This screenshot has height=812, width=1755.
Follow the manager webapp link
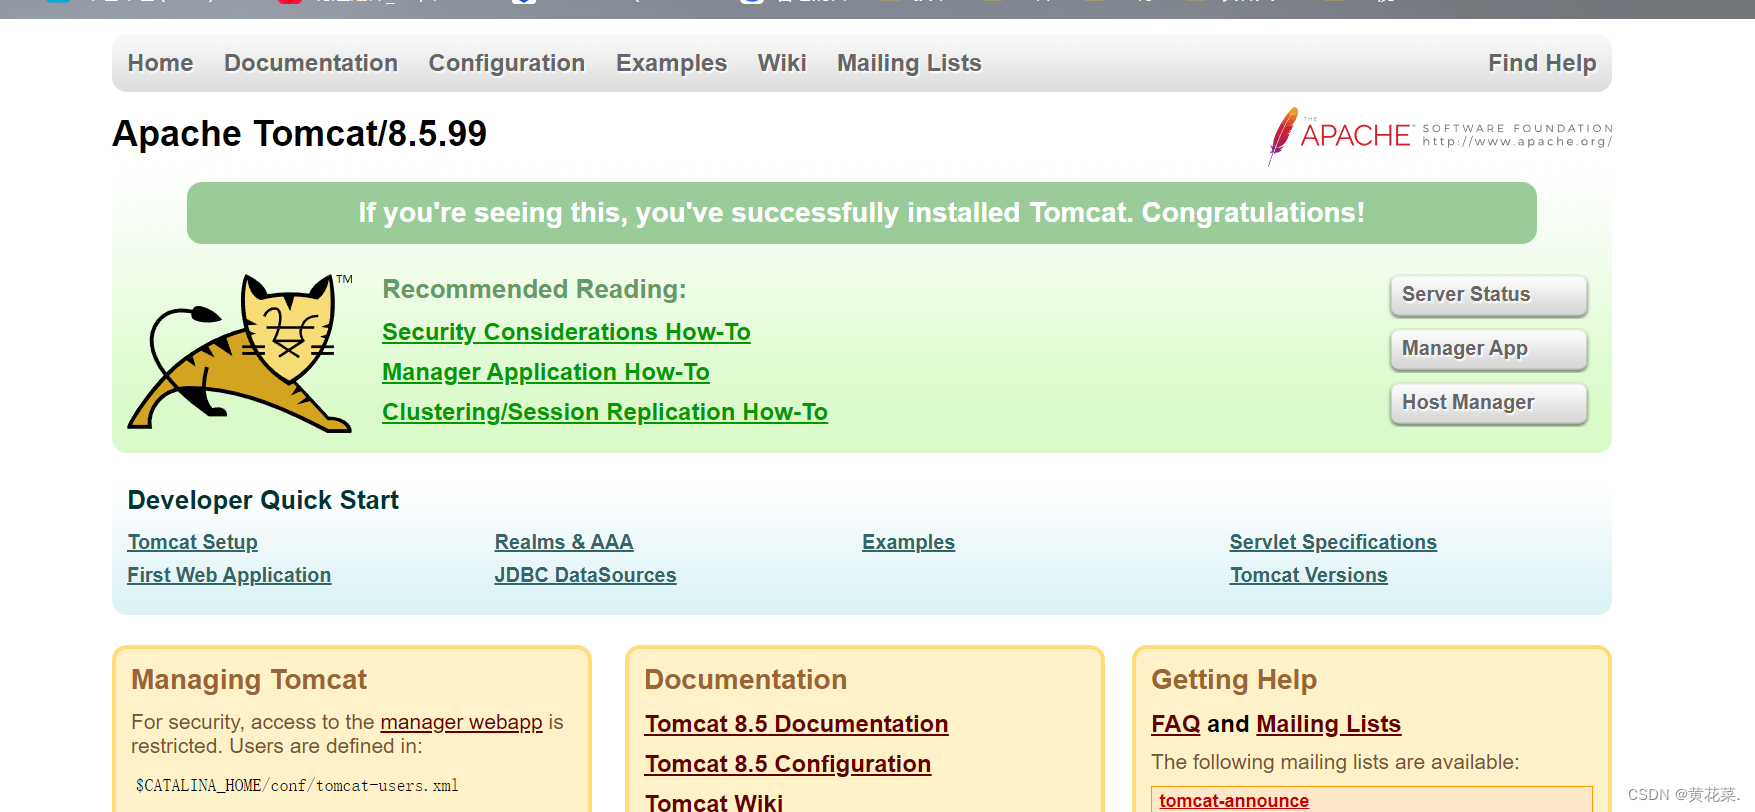(461, 722)
